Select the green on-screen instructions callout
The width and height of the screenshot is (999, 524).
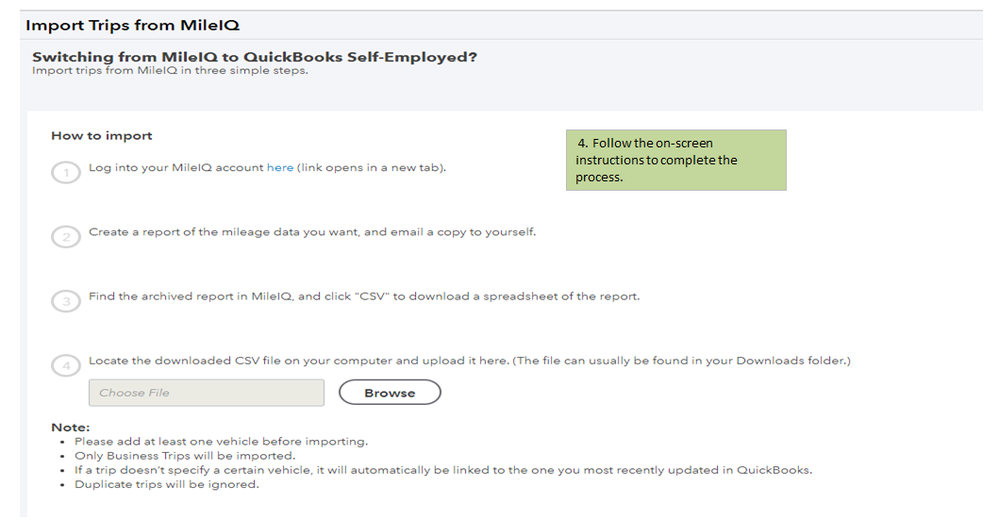[676, 160]
